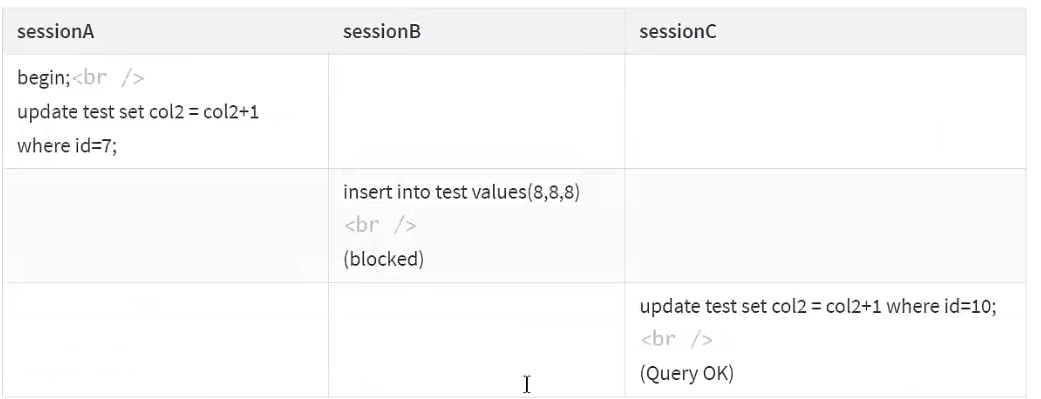Click the empty sessionC cell in the begin row

825,112
